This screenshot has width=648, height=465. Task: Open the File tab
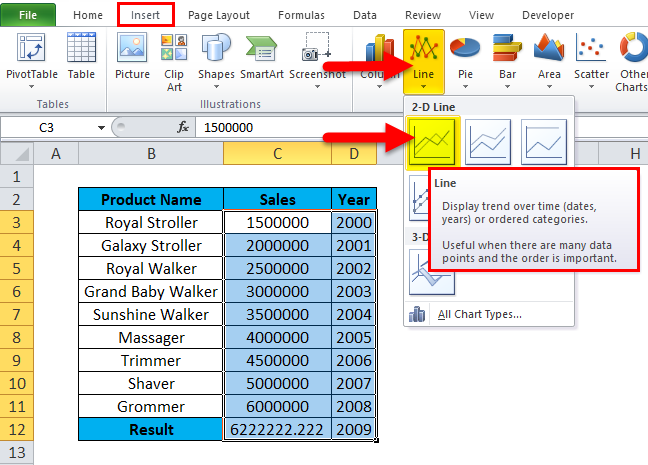point(28,15)
